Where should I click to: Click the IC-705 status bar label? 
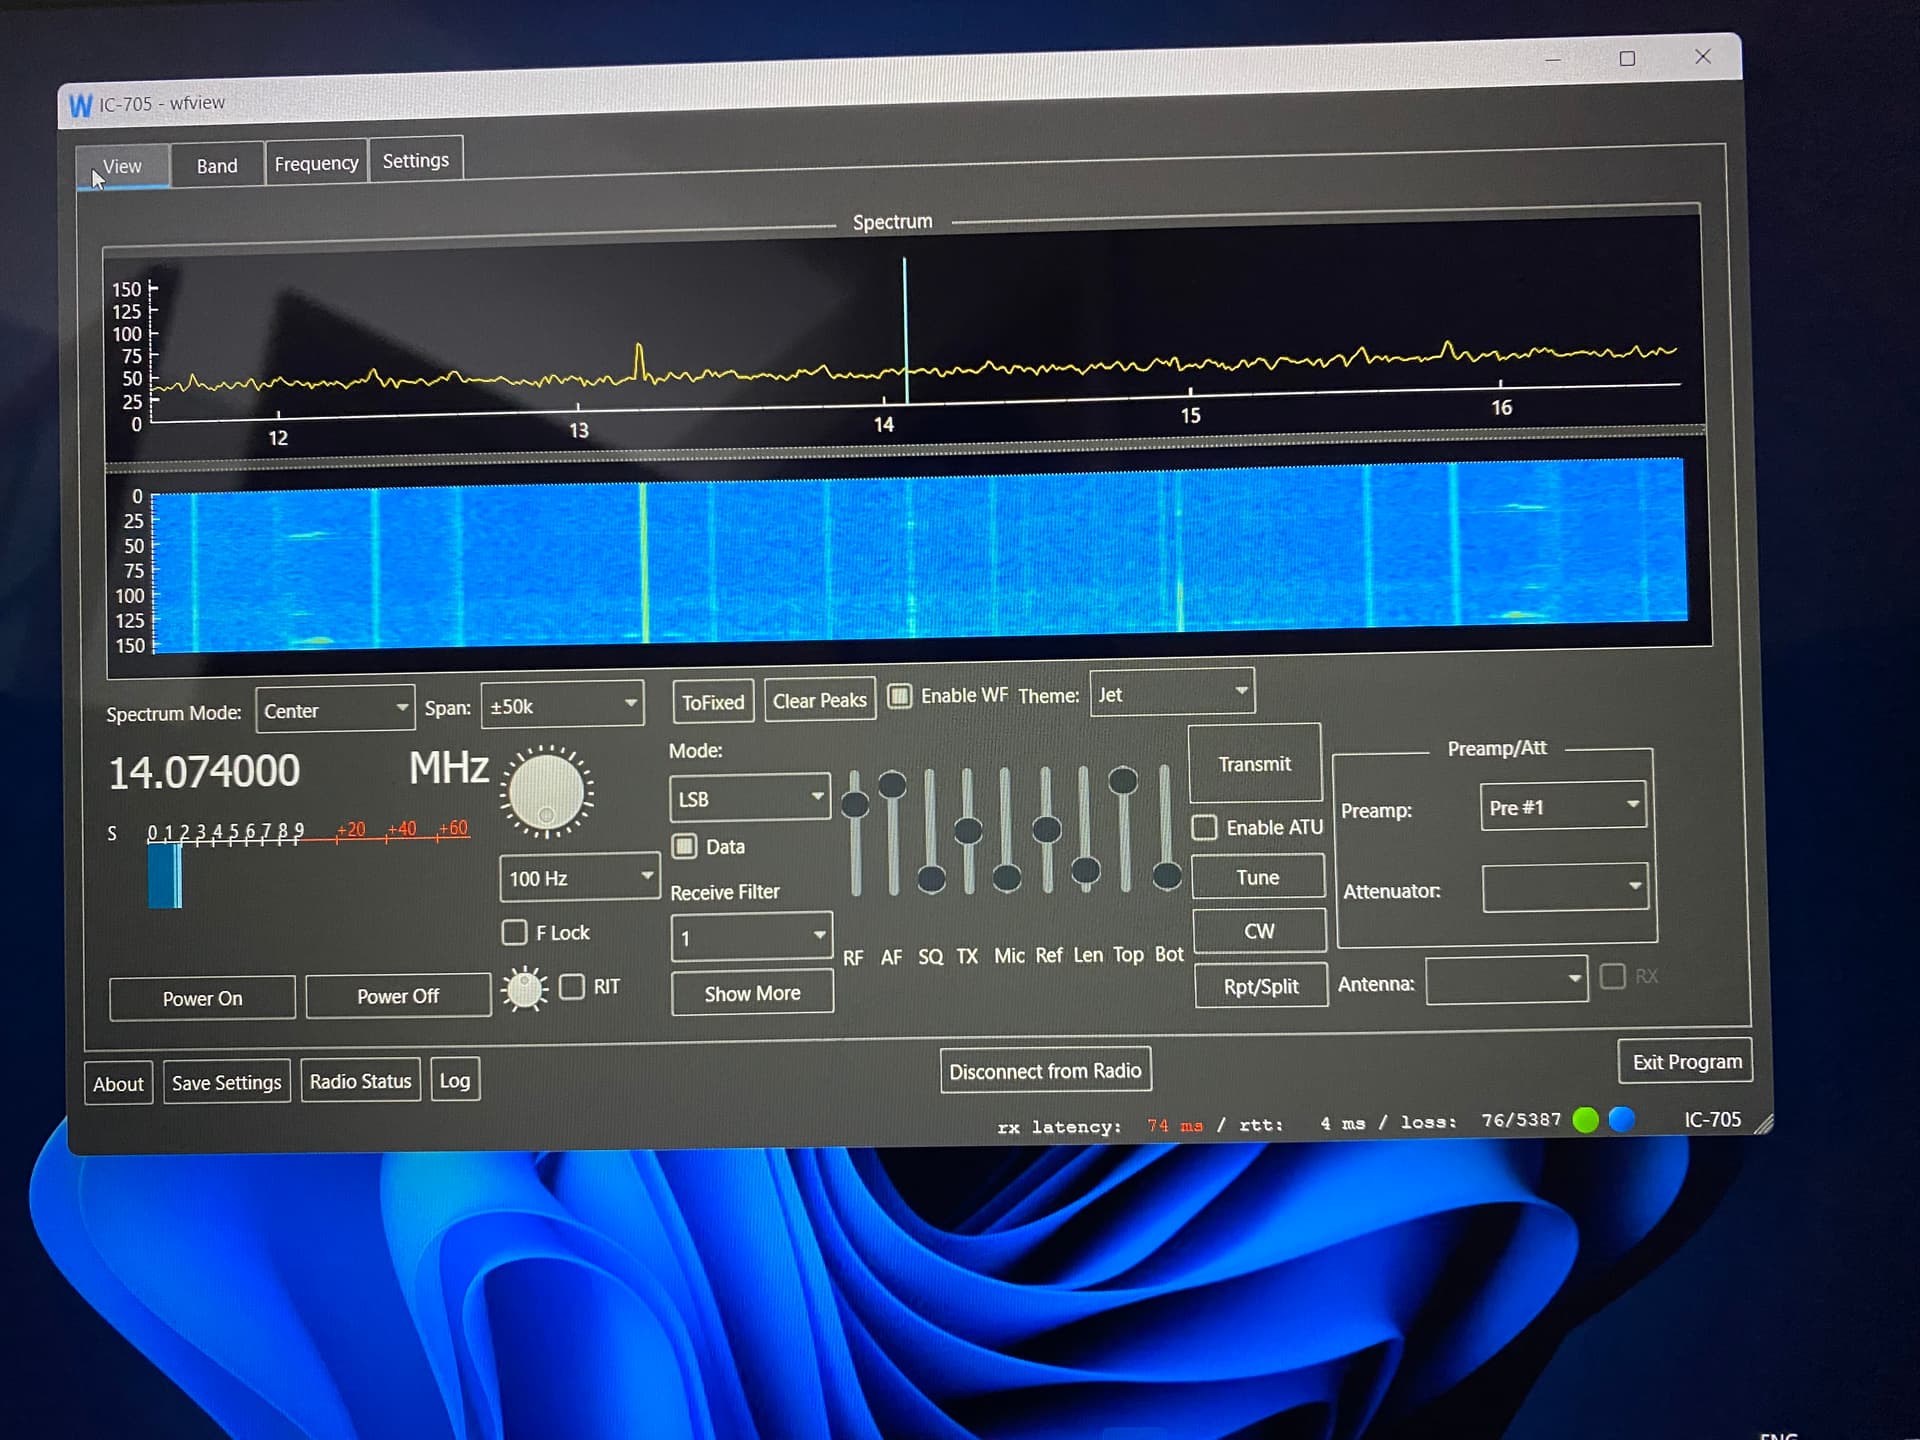[1712, 1119]
